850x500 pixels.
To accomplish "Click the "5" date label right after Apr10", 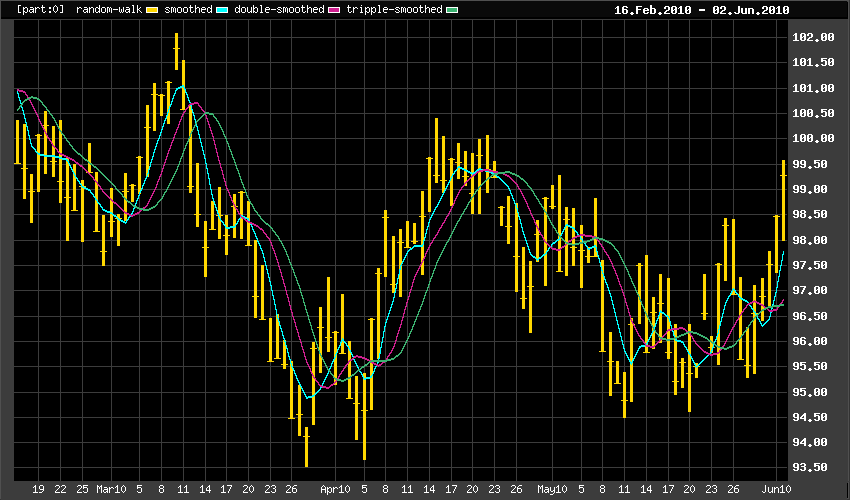I will coord(364,489).
